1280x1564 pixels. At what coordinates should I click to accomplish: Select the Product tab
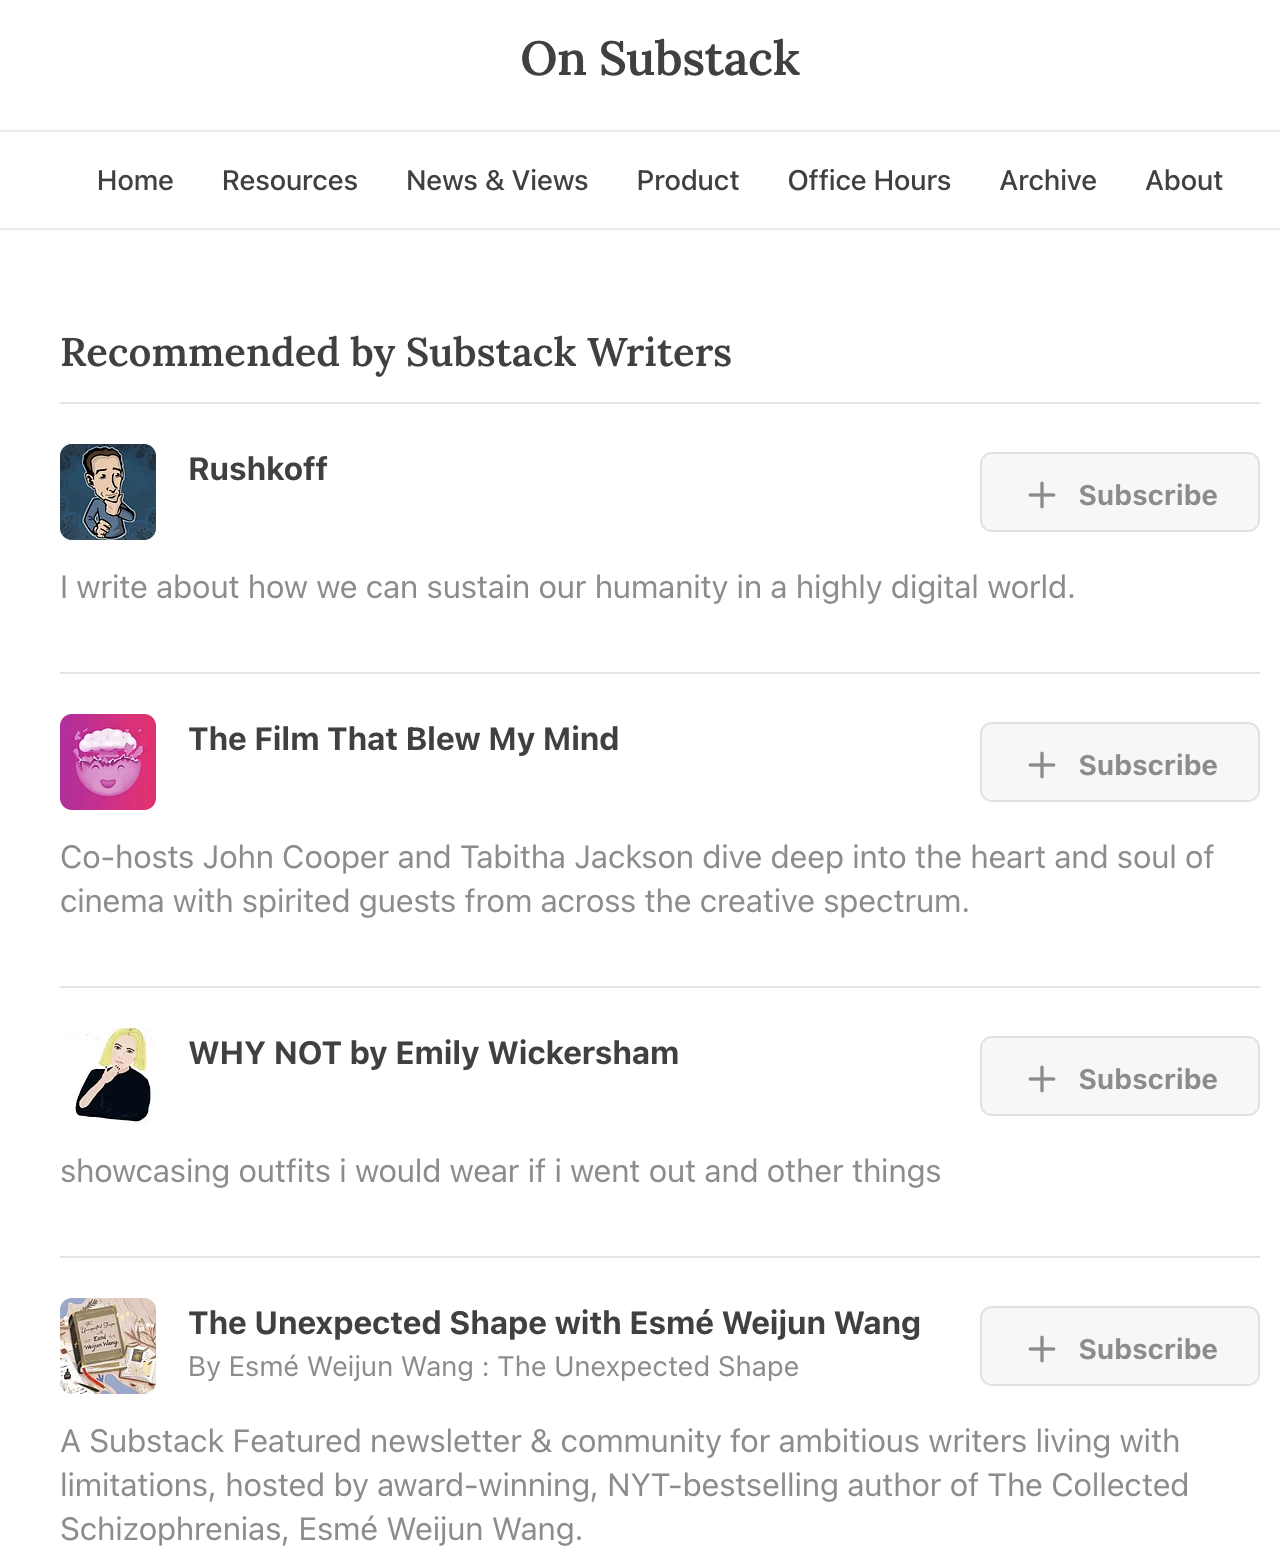(x=688, y=180)
